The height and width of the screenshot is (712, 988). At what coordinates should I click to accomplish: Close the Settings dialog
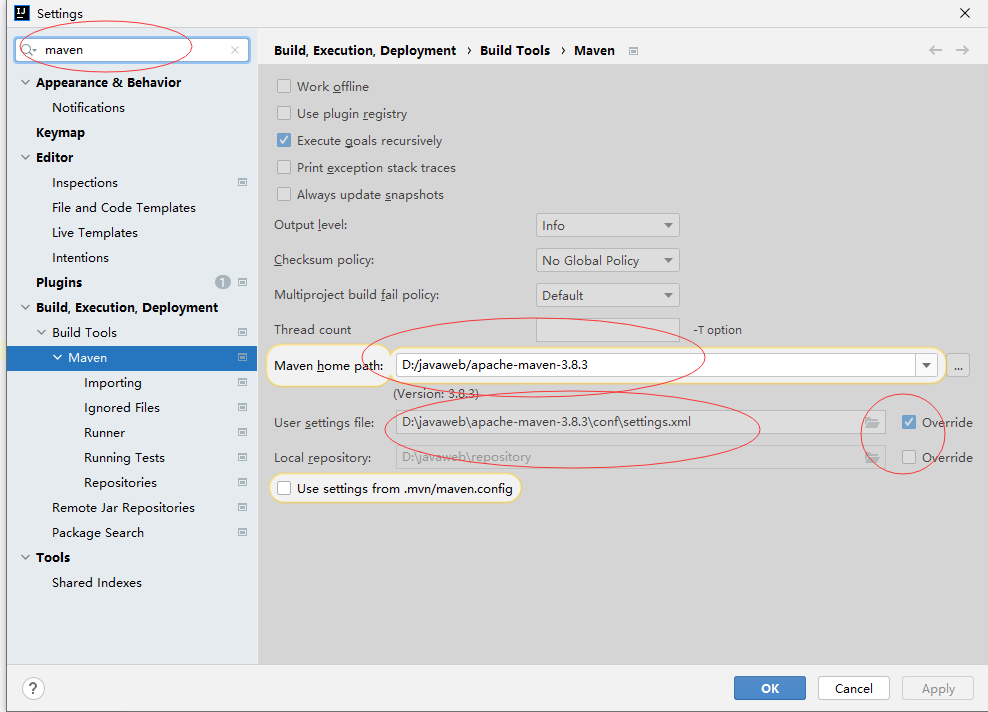[x=965, y=13]
